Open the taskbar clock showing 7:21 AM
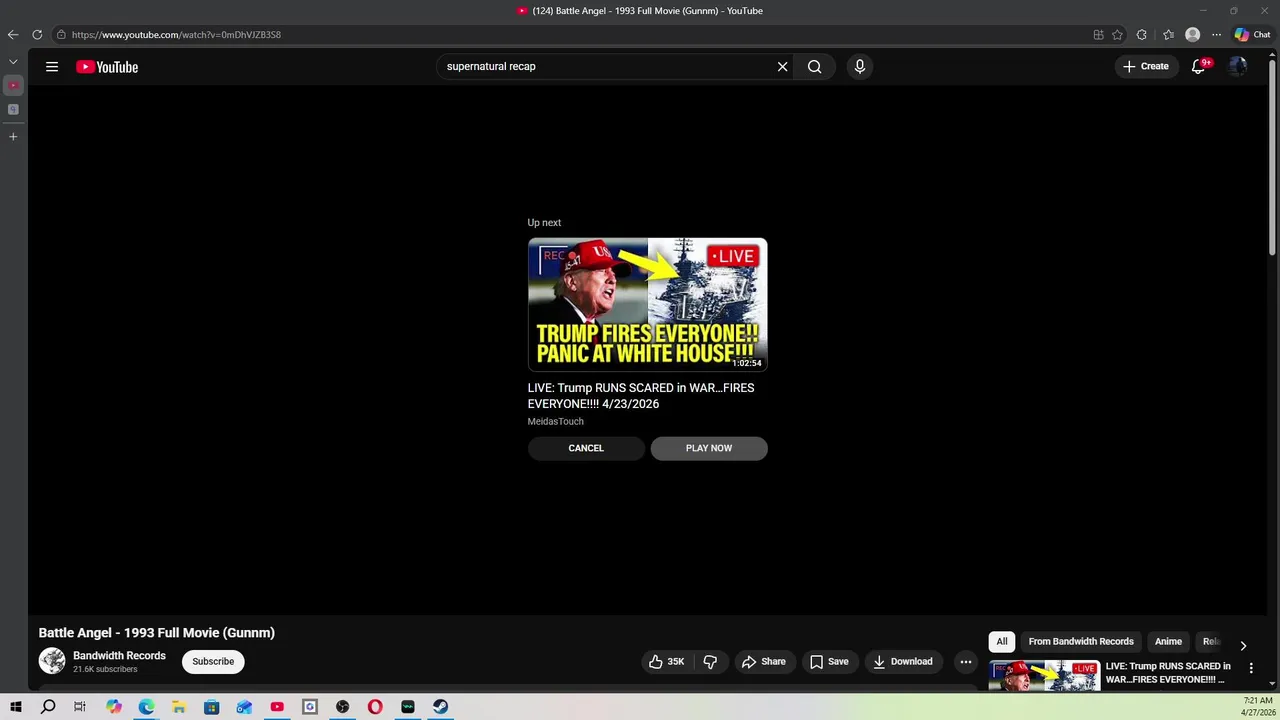The height and width of the screenshot is (720, 1280). [x=1258, y=707]
